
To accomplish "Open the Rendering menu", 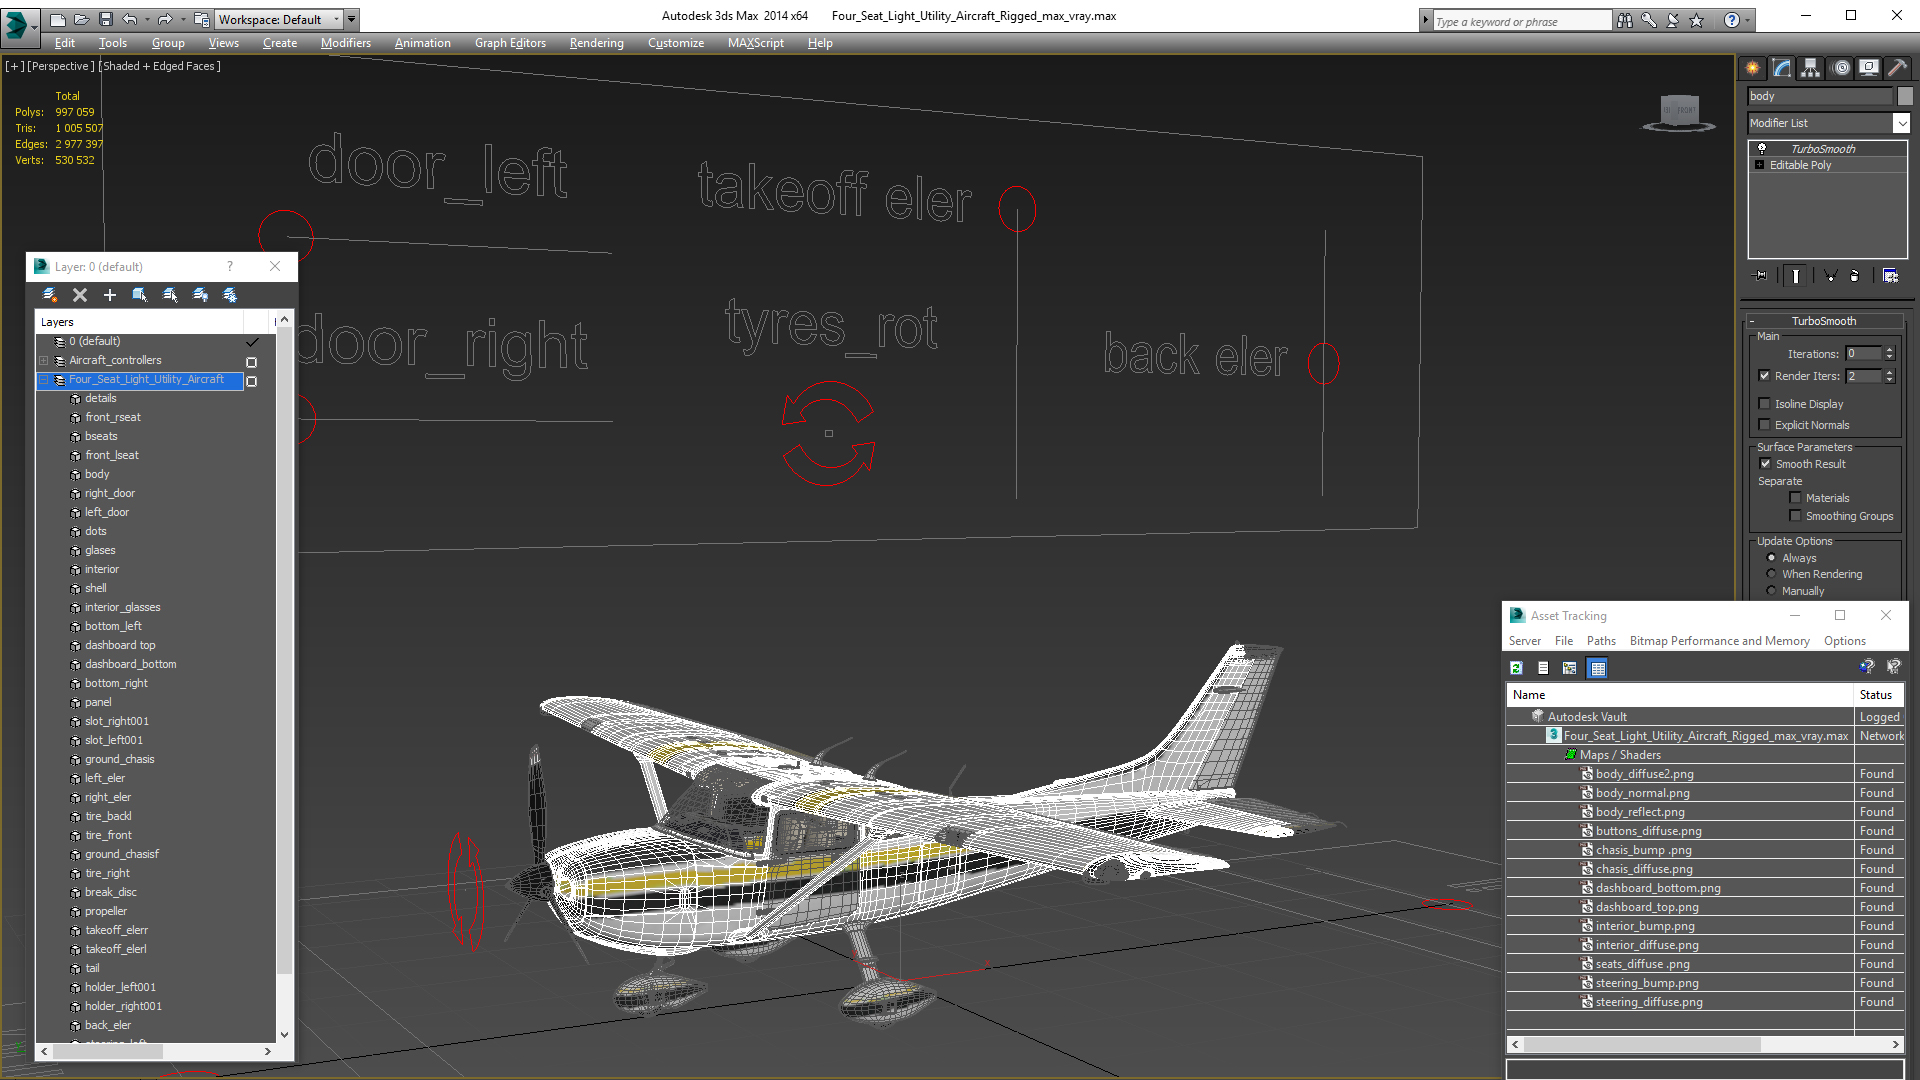I will pos(597,43).
